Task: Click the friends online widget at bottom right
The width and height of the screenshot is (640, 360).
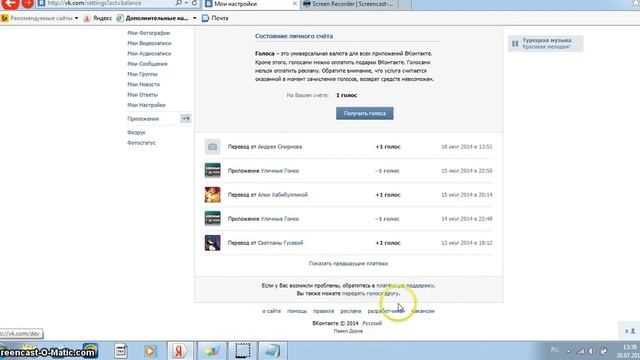Action: click(630, 331)
